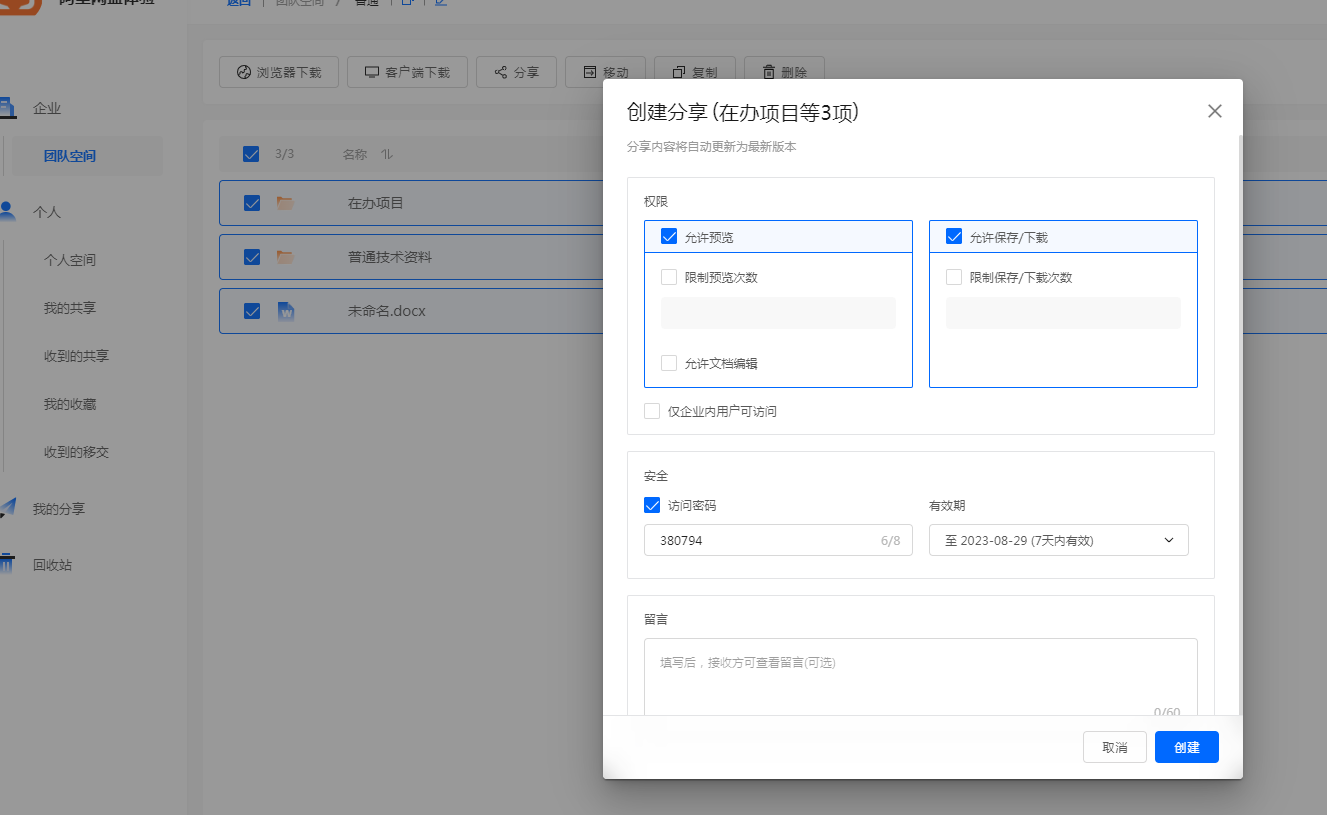1327x815 pixels.
Task: Open 个人空间 in the sidebar
Action: point(70,260)
